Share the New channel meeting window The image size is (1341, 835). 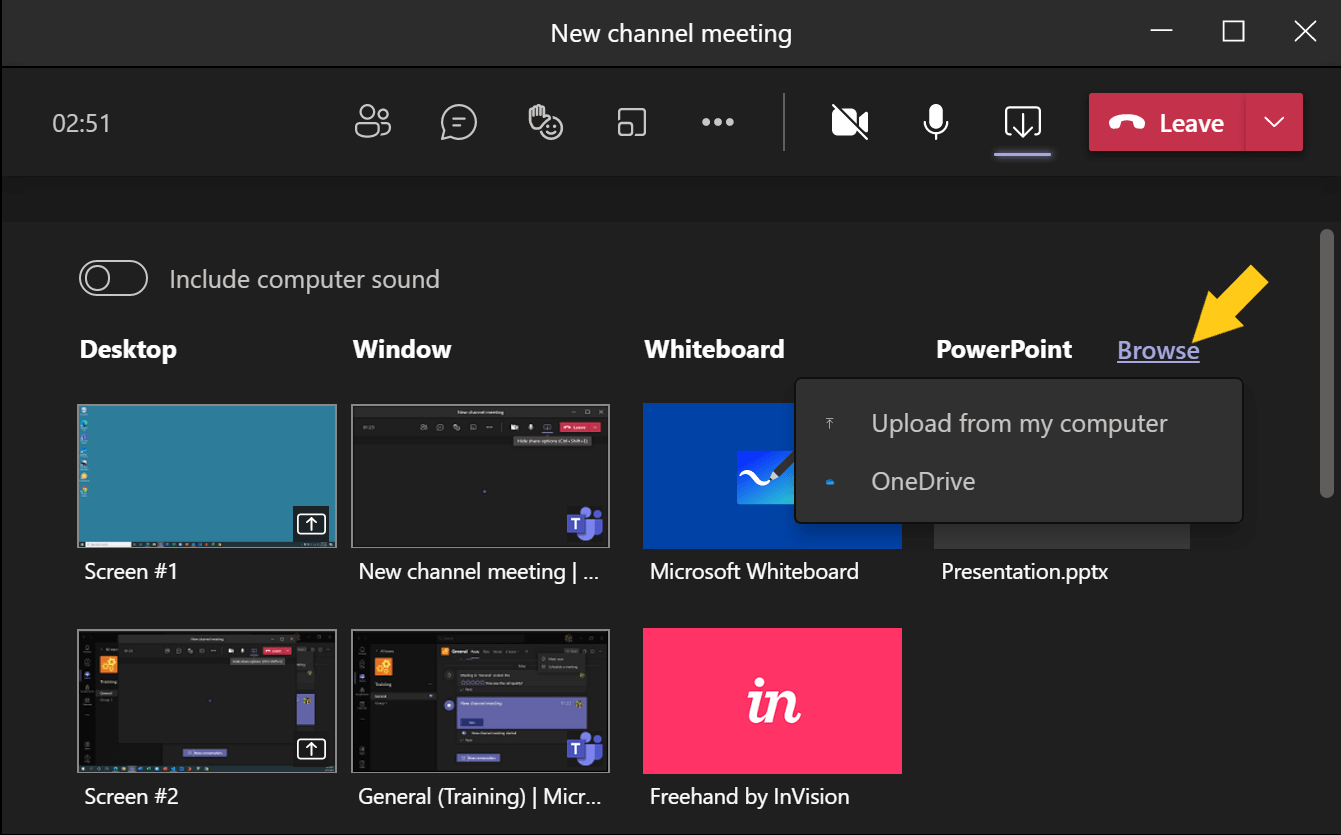point(480,476)
